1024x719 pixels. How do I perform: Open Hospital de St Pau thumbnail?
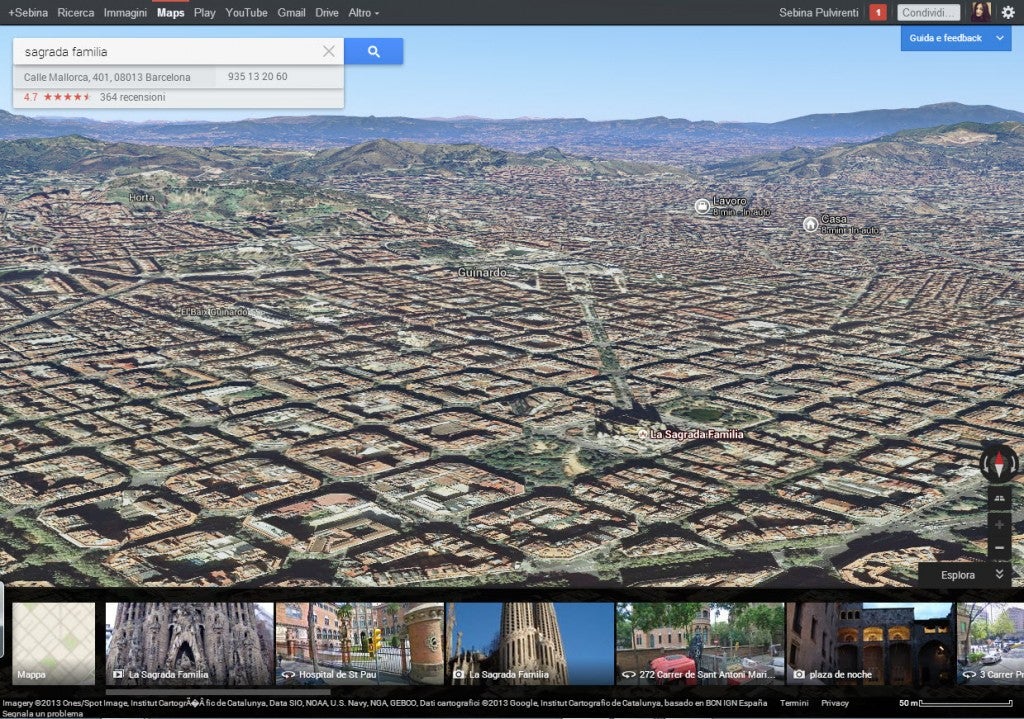(x=360, y=643)
